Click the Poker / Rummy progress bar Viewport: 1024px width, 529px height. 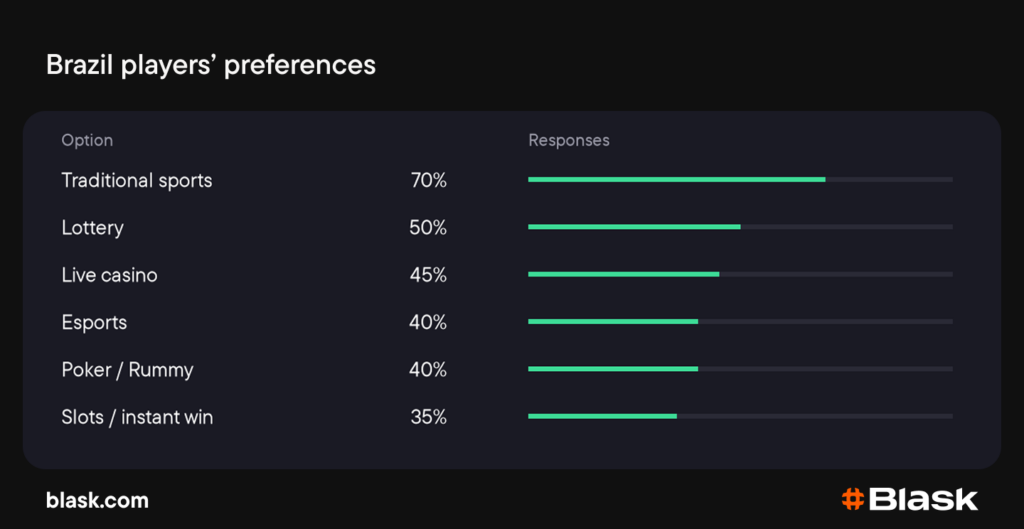tap(741, 369)
